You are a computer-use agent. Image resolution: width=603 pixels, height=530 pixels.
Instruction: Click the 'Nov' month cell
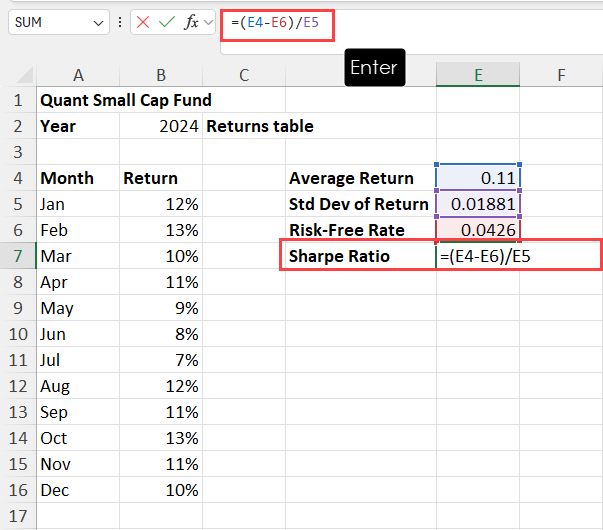tap(78, 464)
